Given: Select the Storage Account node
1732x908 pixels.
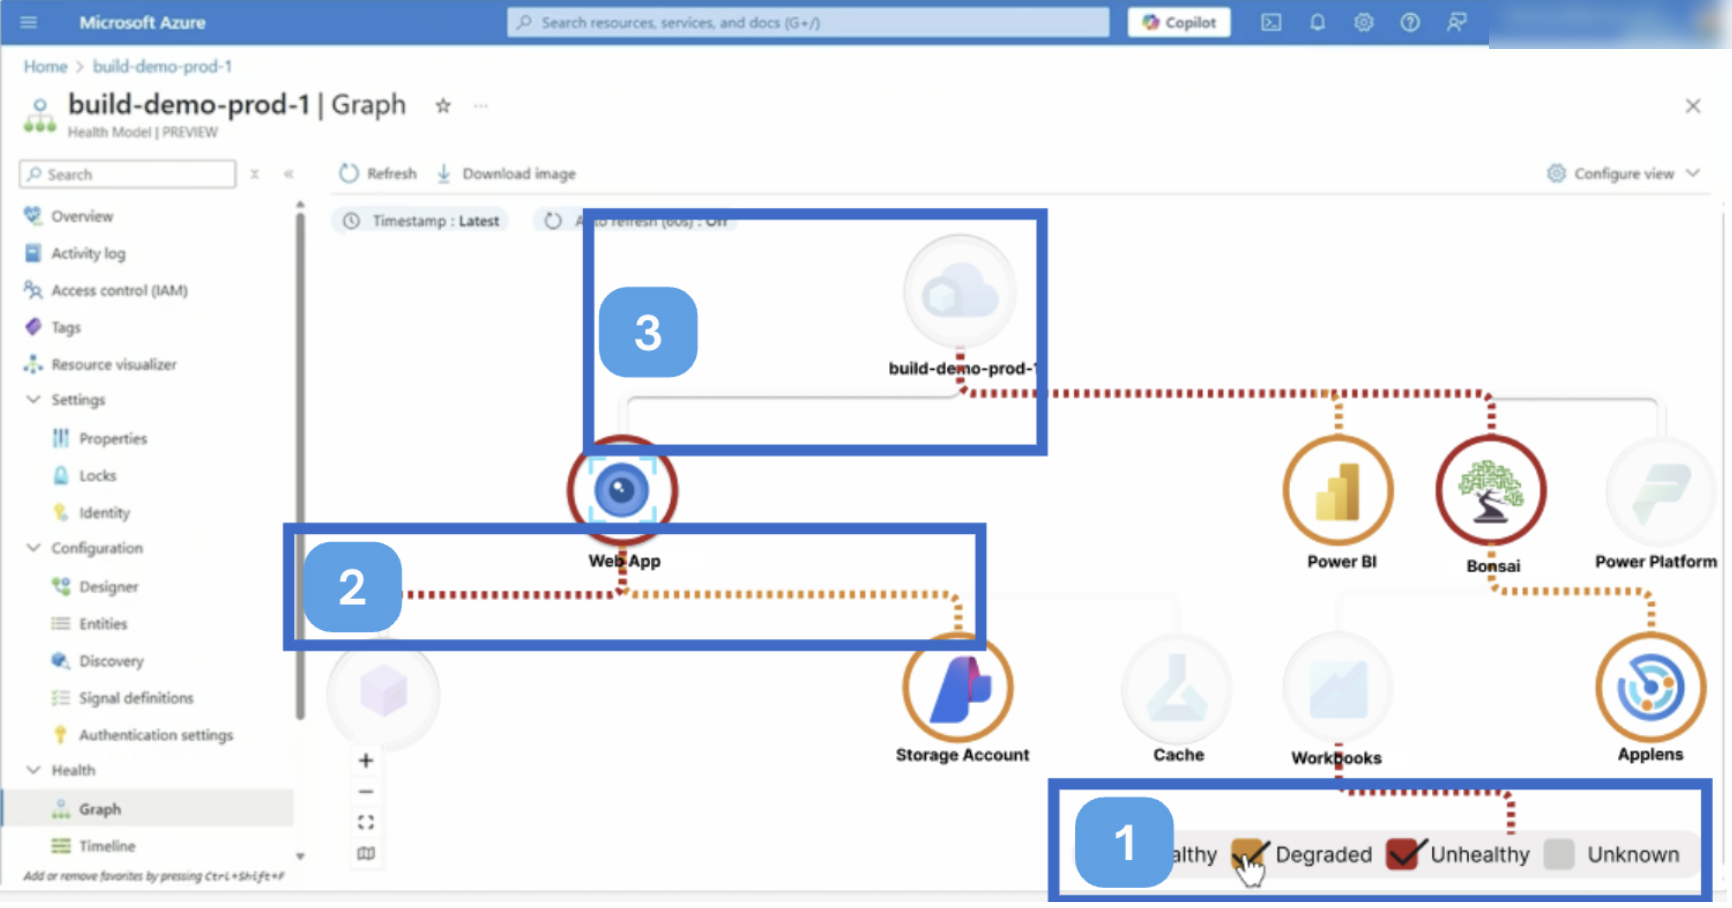Looking at the screenshot, I should pyautogui.click(x=958, y=687).
